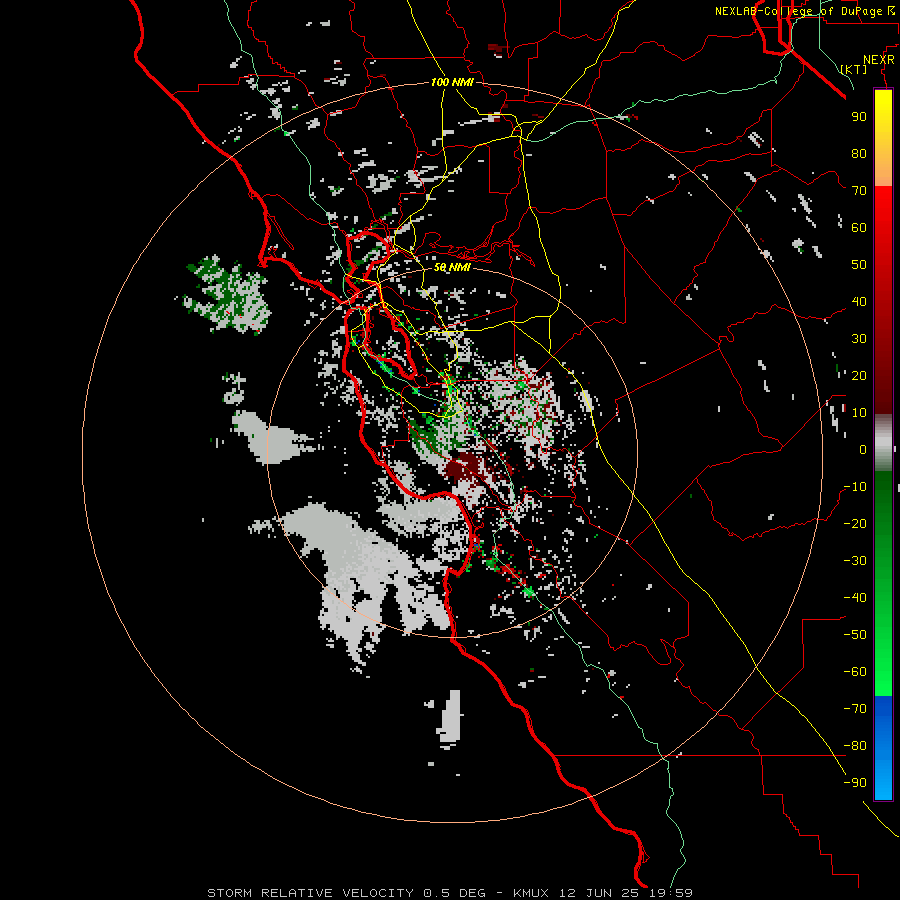
Task: Select the -30 value on the velocity scale
Action: coord(855,561)
